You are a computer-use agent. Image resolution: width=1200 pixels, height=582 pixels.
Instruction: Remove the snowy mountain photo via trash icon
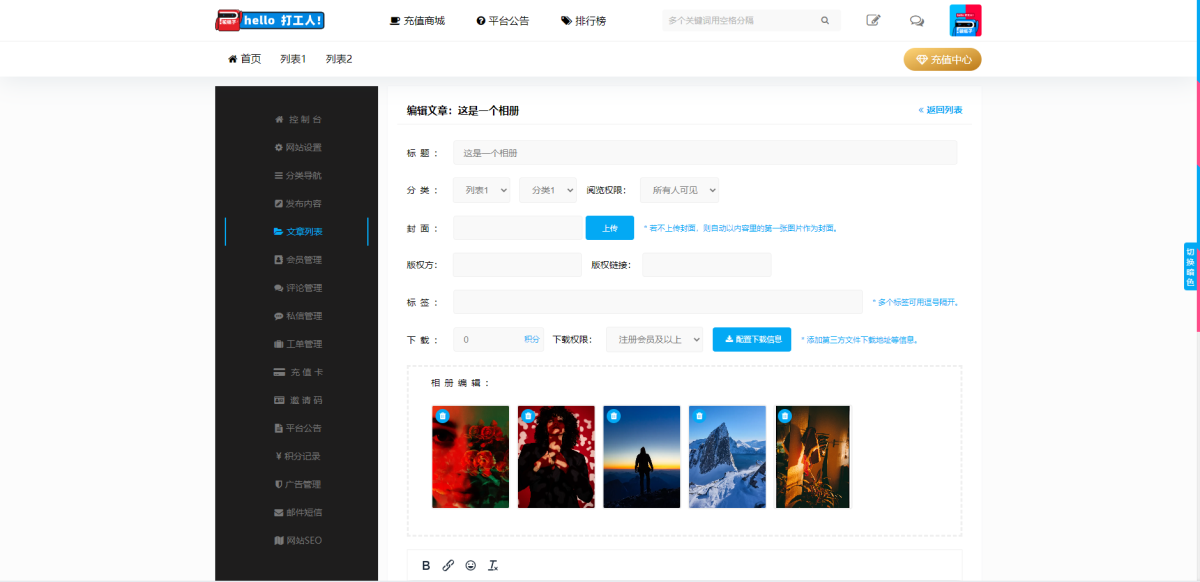(x=699, y=416)
